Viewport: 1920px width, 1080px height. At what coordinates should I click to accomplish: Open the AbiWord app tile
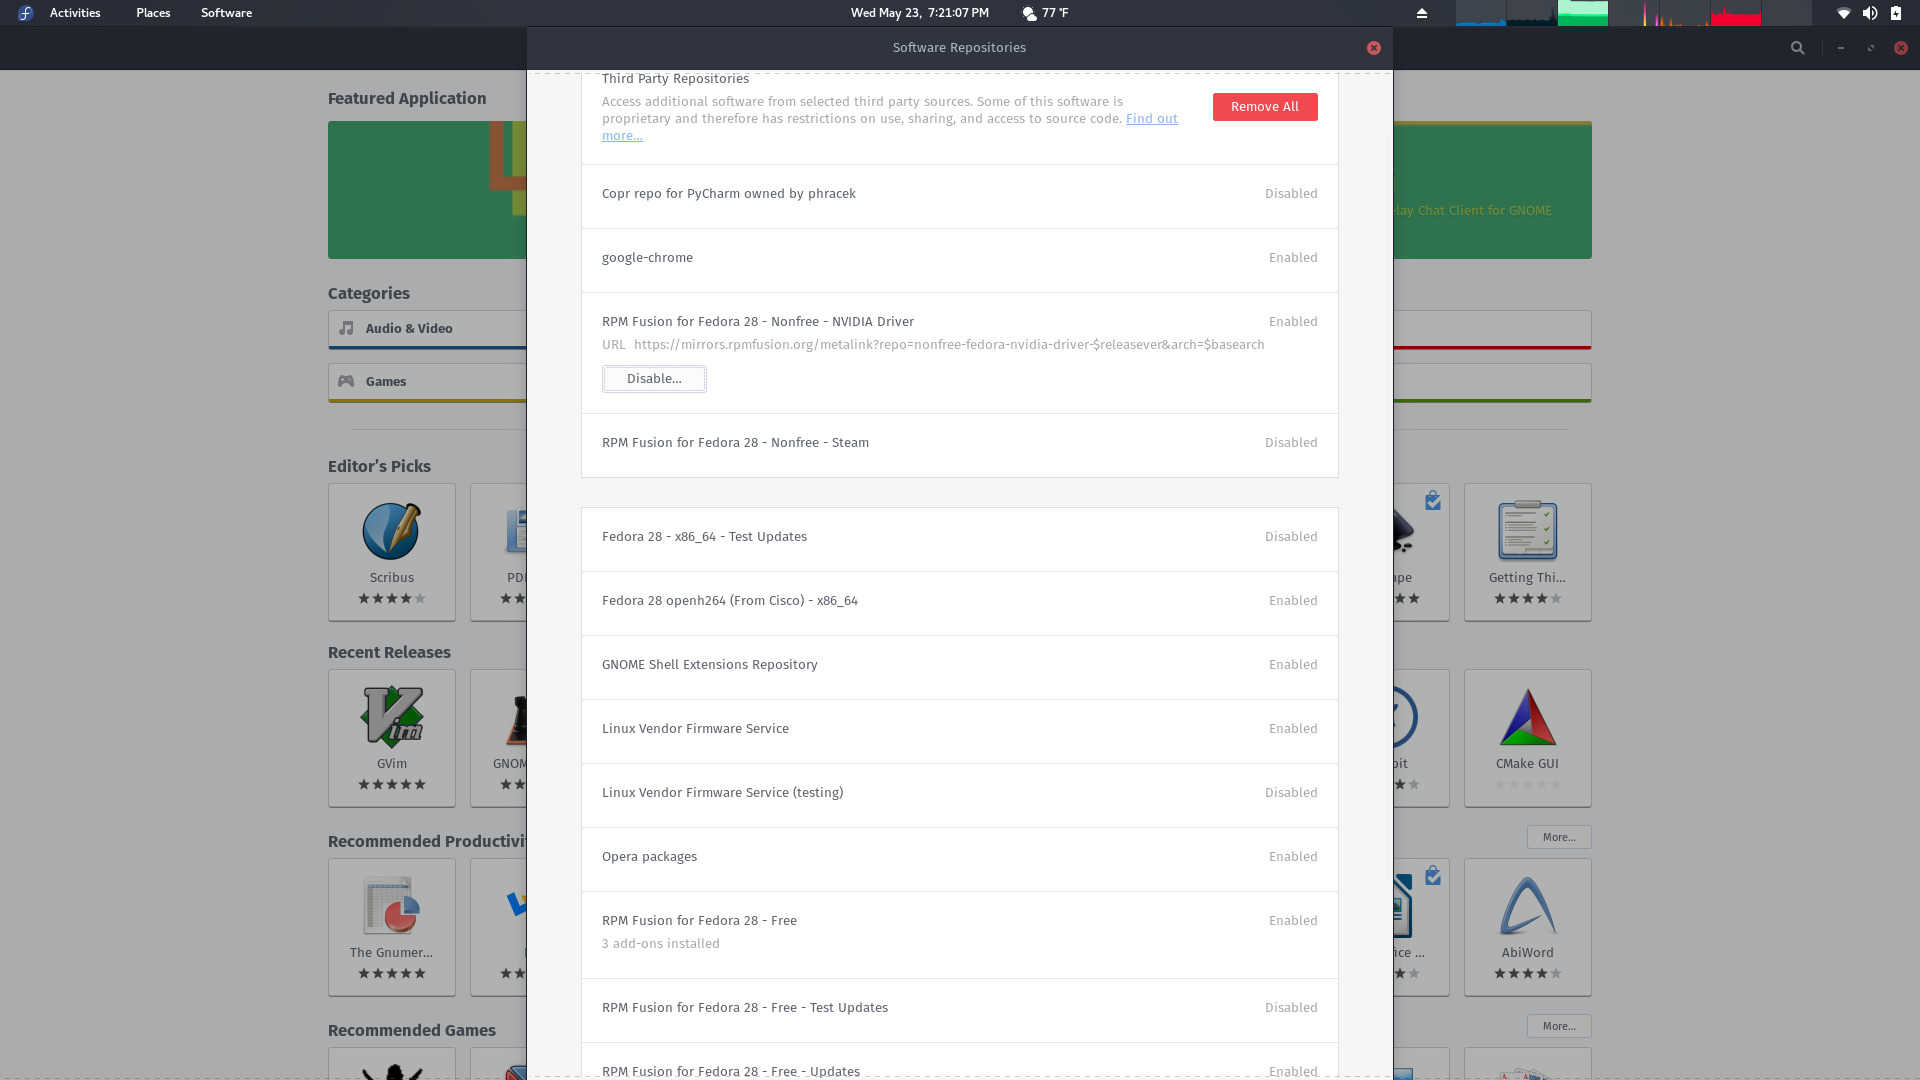pyautogui.click(x=1527, y=927)
